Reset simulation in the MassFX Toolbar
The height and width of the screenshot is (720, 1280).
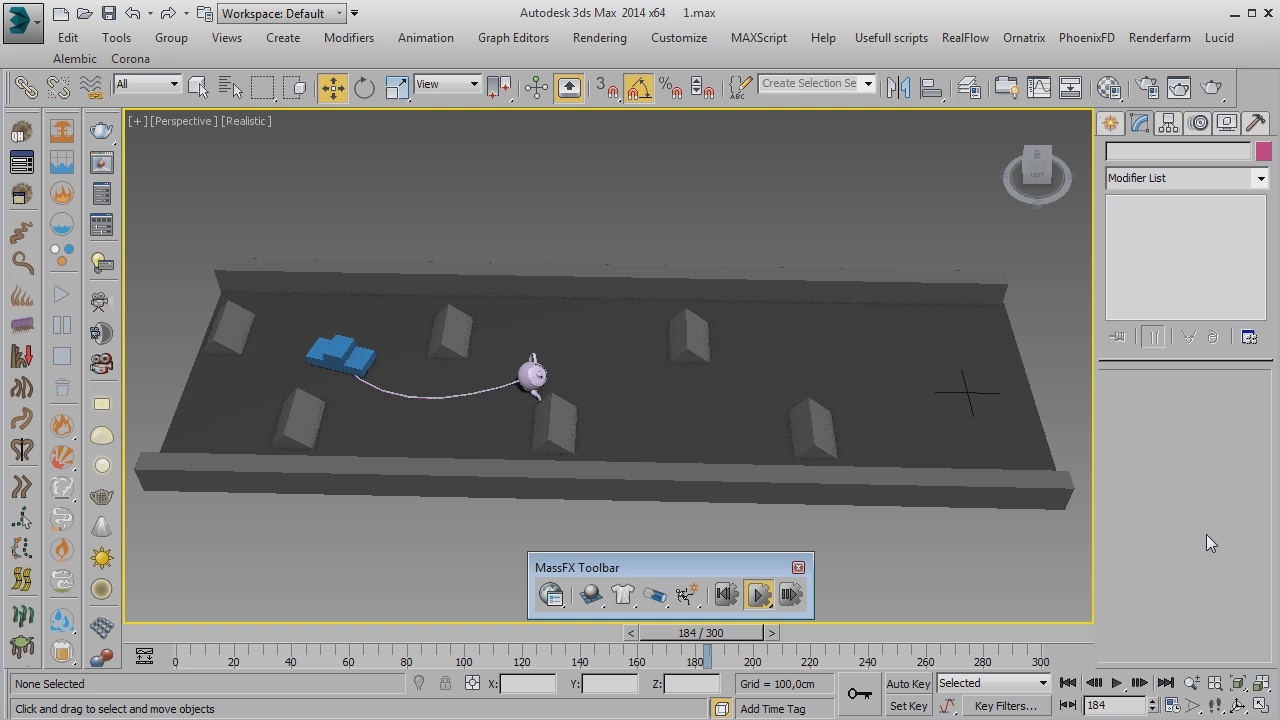pos(726,595)
